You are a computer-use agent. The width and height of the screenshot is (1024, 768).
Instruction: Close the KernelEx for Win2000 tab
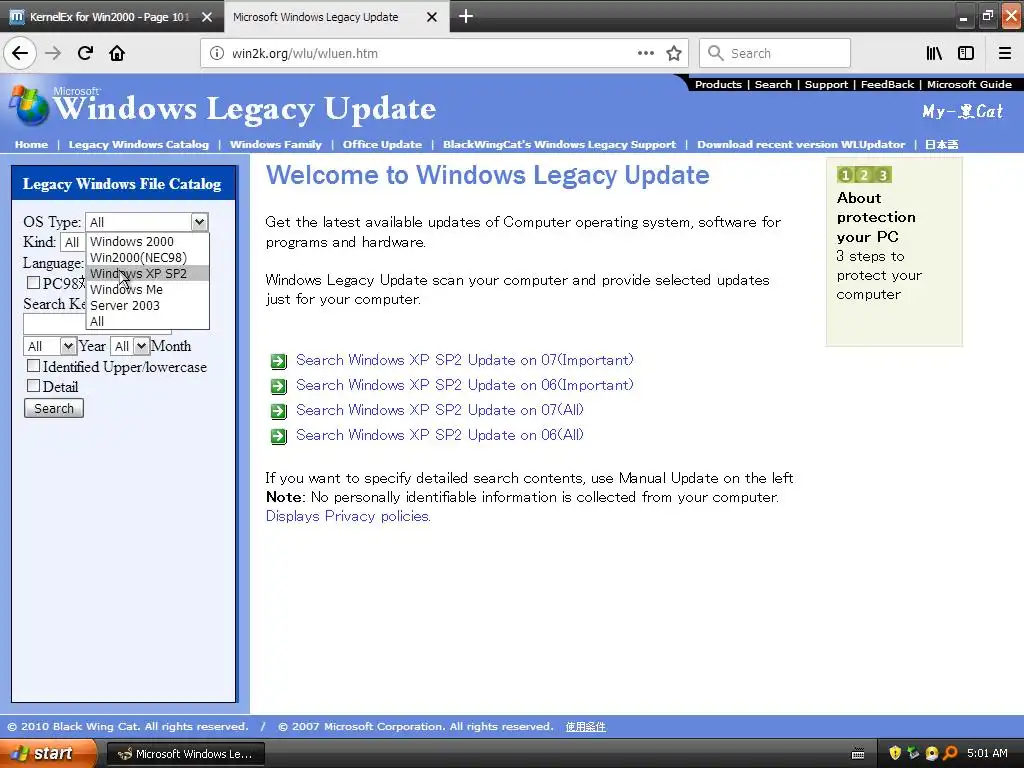(x=207, y=17)
